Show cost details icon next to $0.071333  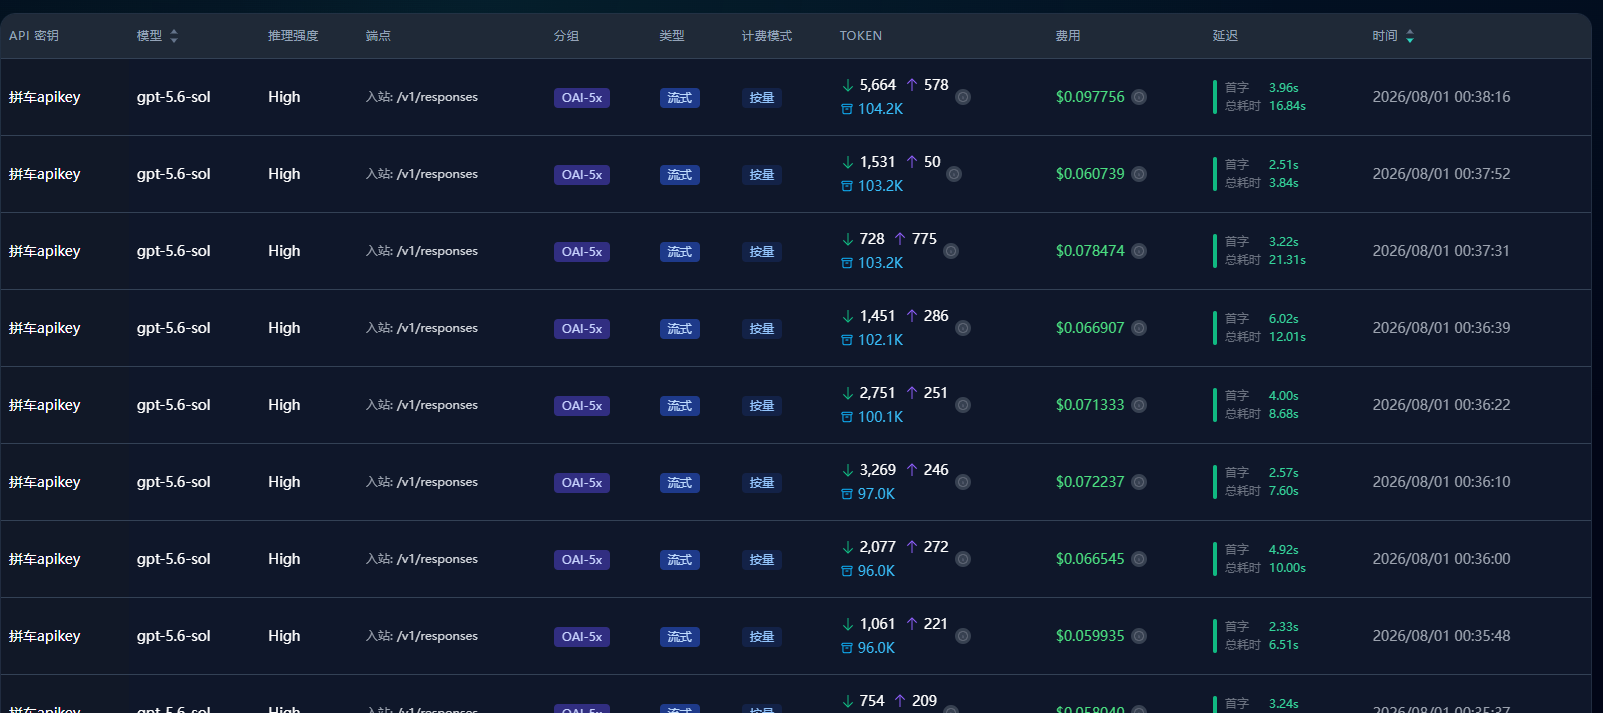click(x=1139, y=405)
